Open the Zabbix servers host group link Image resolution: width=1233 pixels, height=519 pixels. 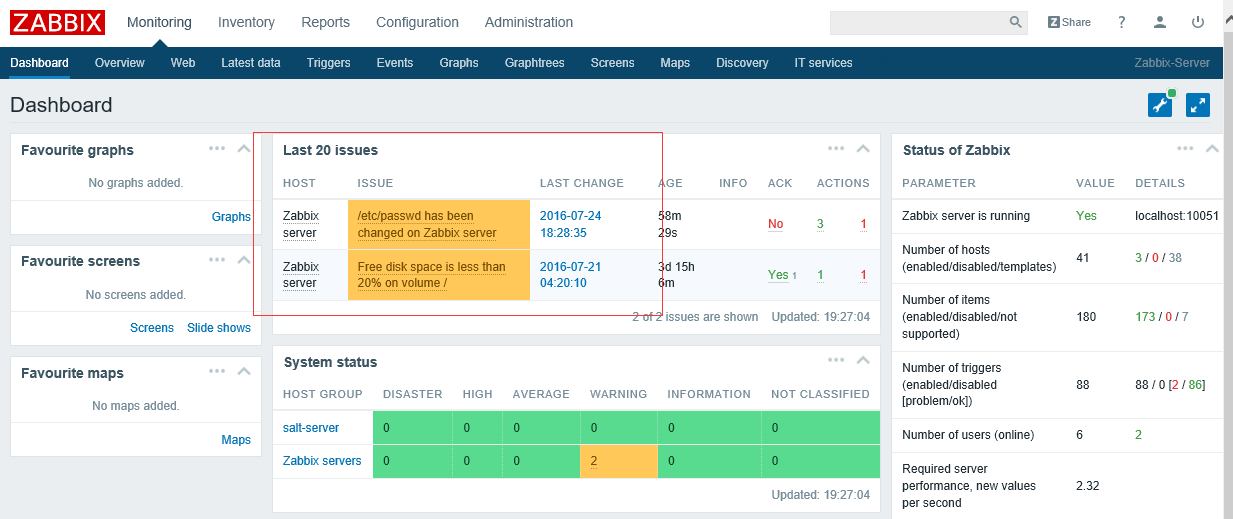point(322,461)
